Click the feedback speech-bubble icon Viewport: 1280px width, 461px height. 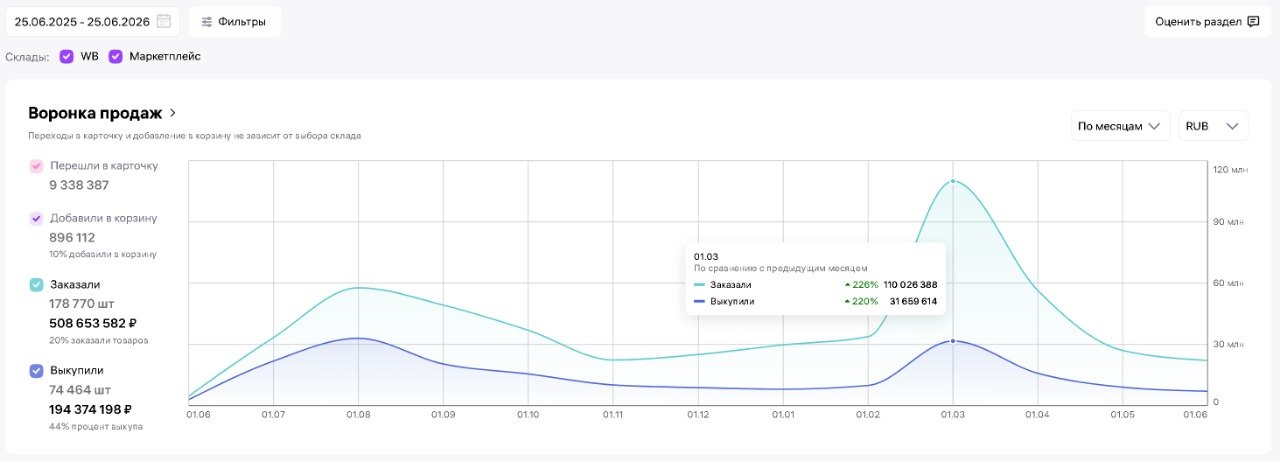(1253, 21)
